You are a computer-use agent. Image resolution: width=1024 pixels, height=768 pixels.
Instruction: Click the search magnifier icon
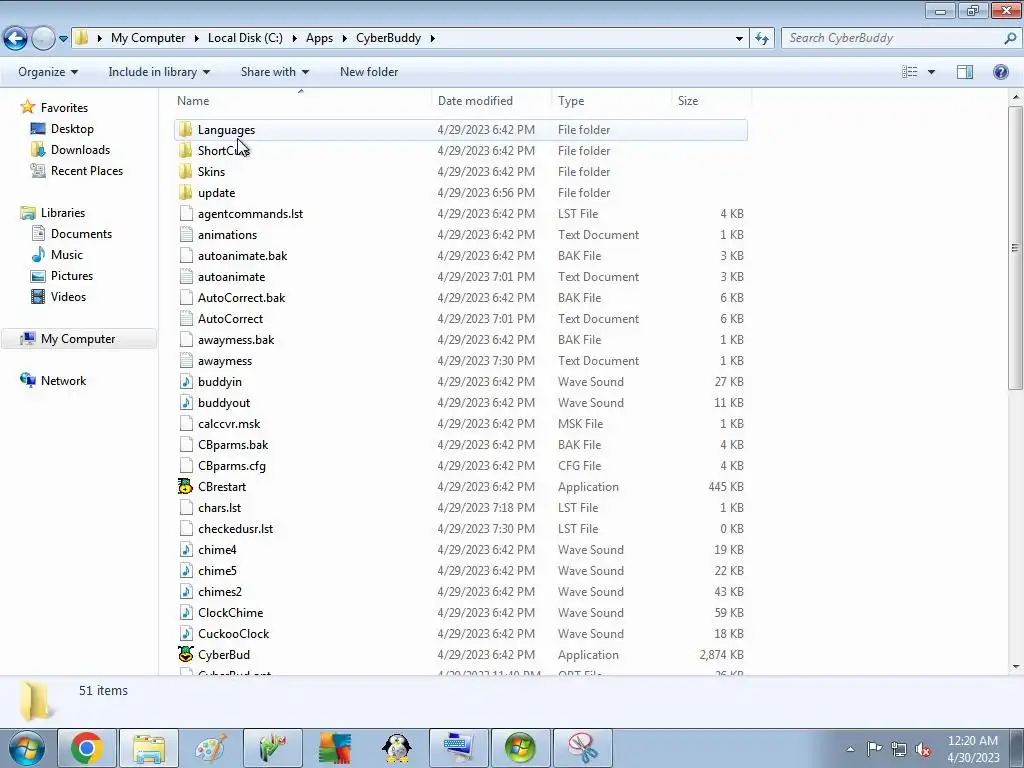tap(1010, 38)
